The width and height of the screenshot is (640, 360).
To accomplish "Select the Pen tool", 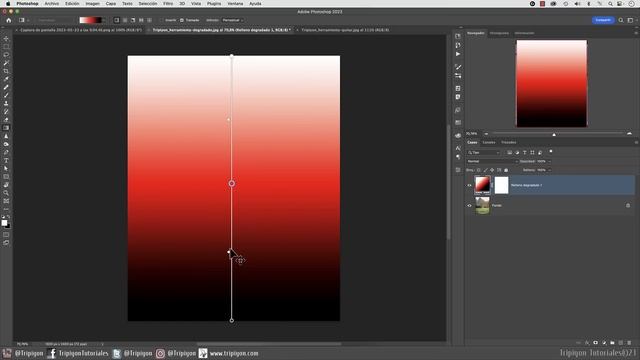I will (x=6, y=152).
